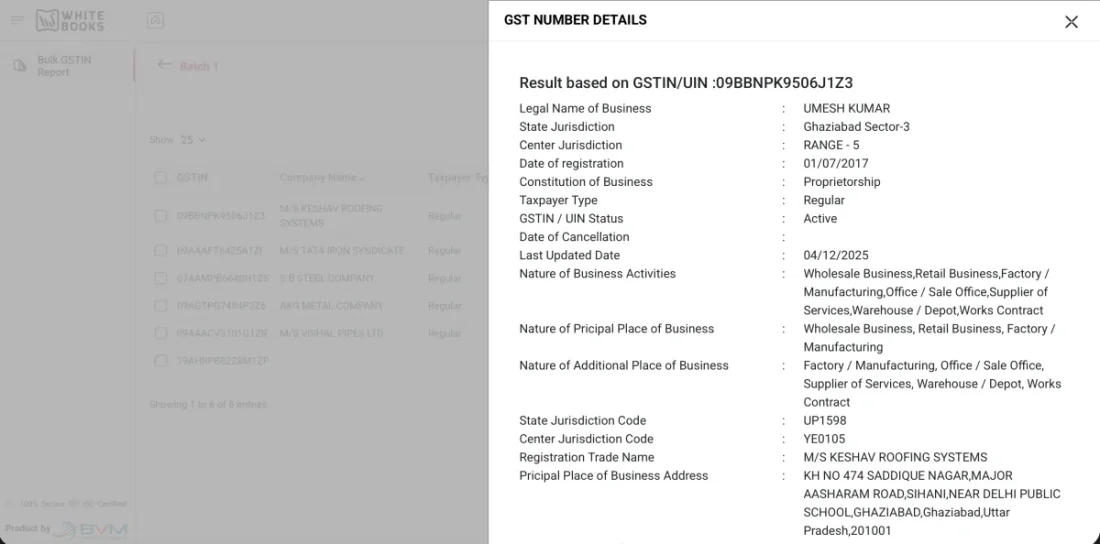The image size is (1100, 544).
Task: Click GSTIN 09AGTPG7484P2Z6 in the table
Action: [x=221, y=306]
